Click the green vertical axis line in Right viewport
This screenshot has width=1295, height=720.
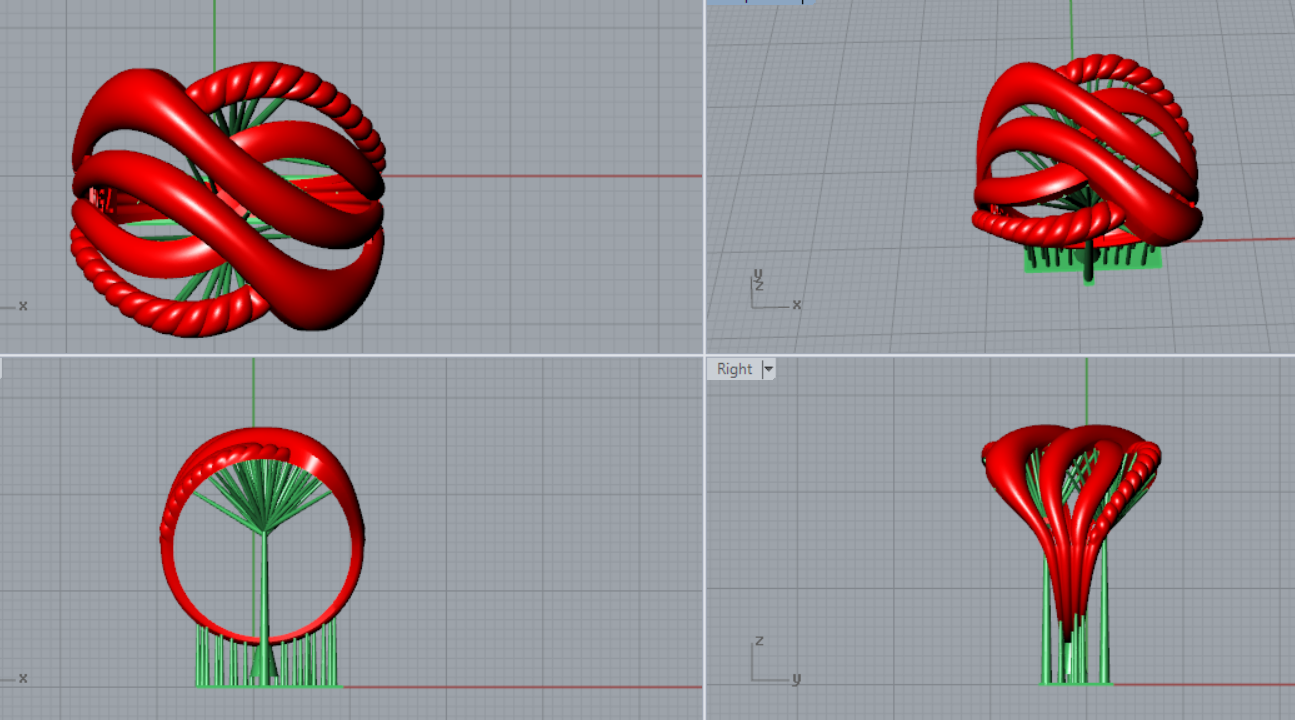point(1086,390)
